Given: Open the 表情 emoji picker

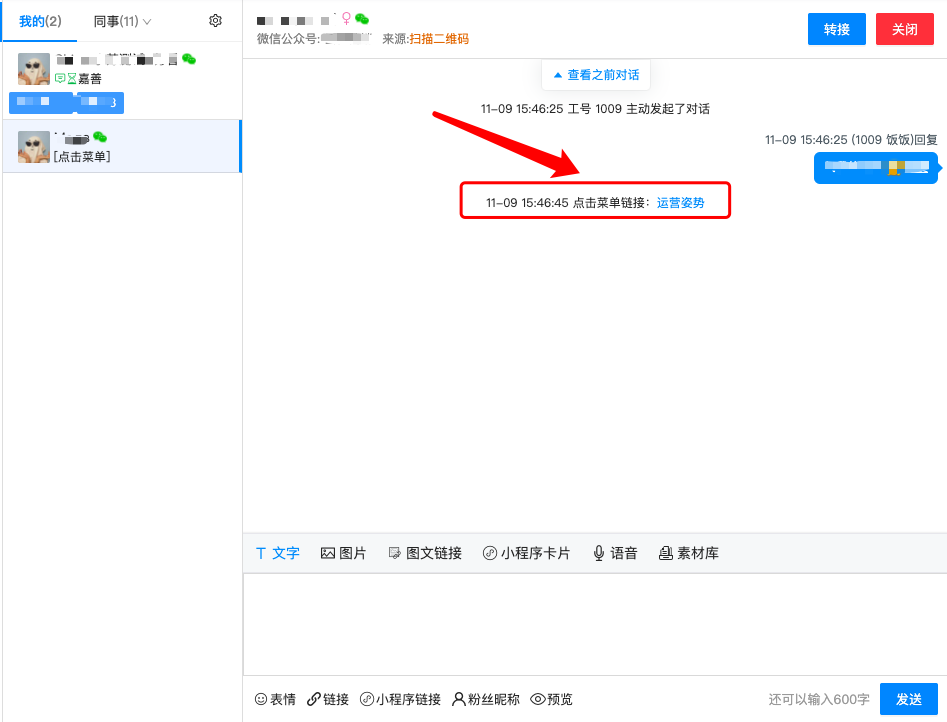Looking at the screenshot, I should [x=275, y=699].
